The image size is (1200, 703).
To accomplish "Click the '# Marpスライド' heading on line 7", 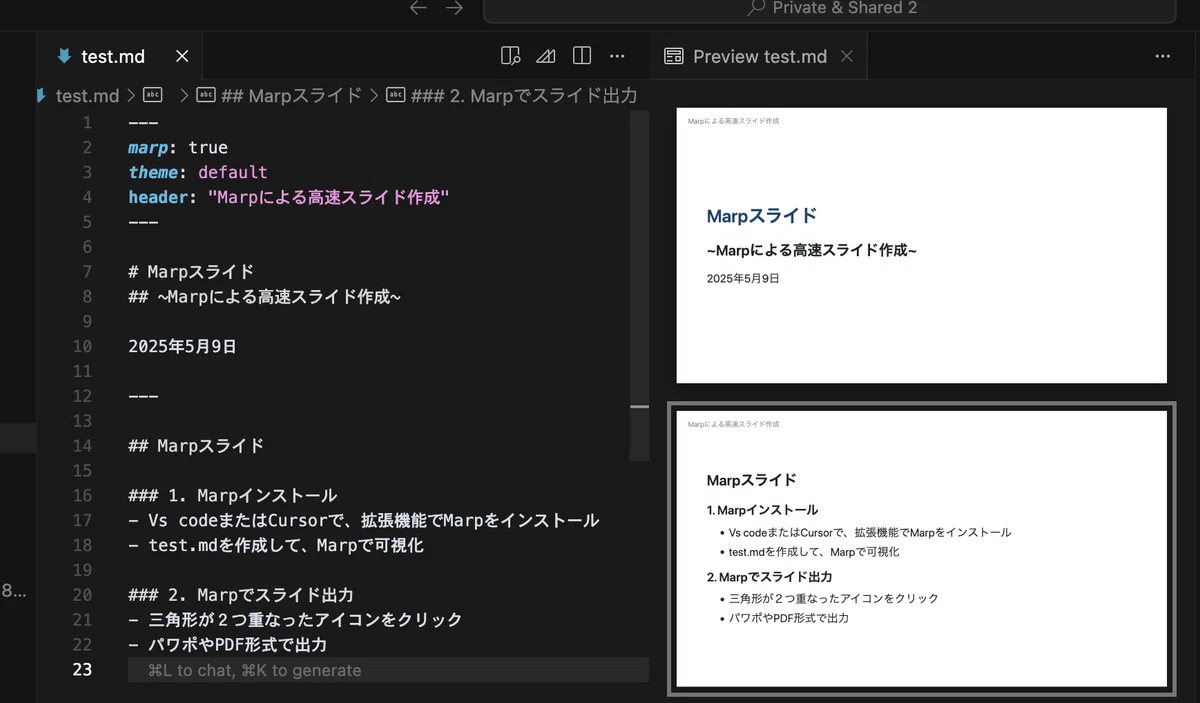I will [191, 271].
